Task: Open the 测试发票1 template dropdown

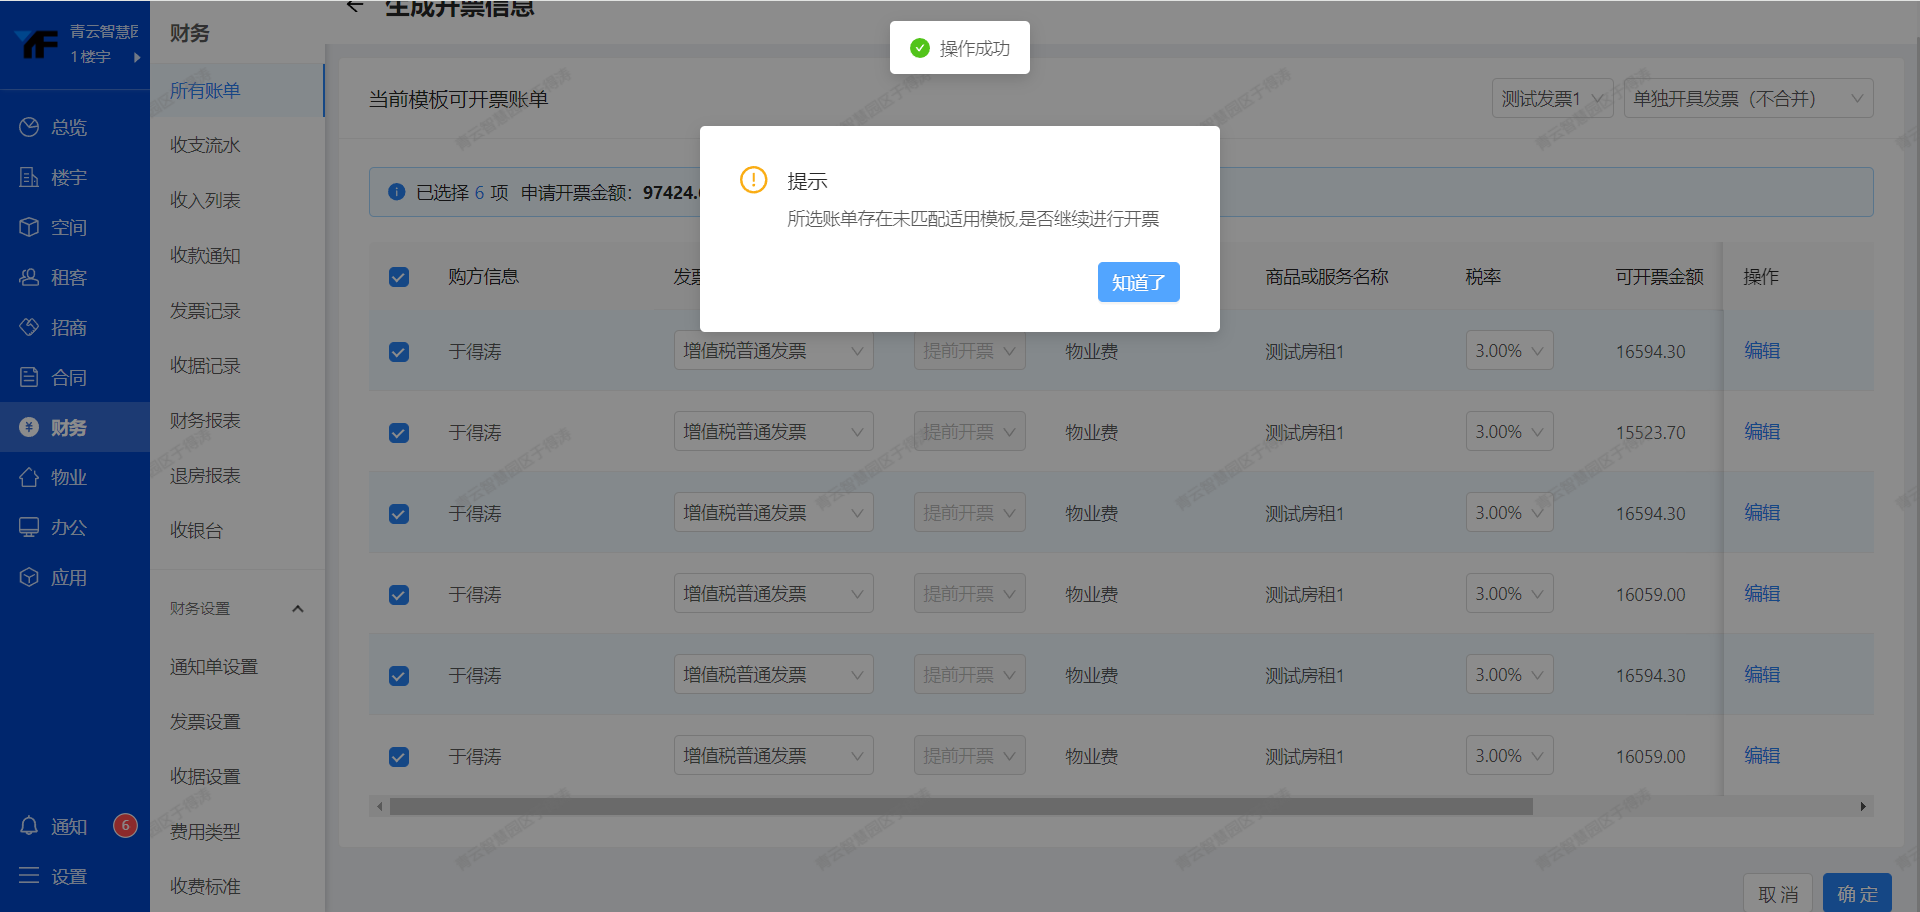Action: pos(1551,99)
